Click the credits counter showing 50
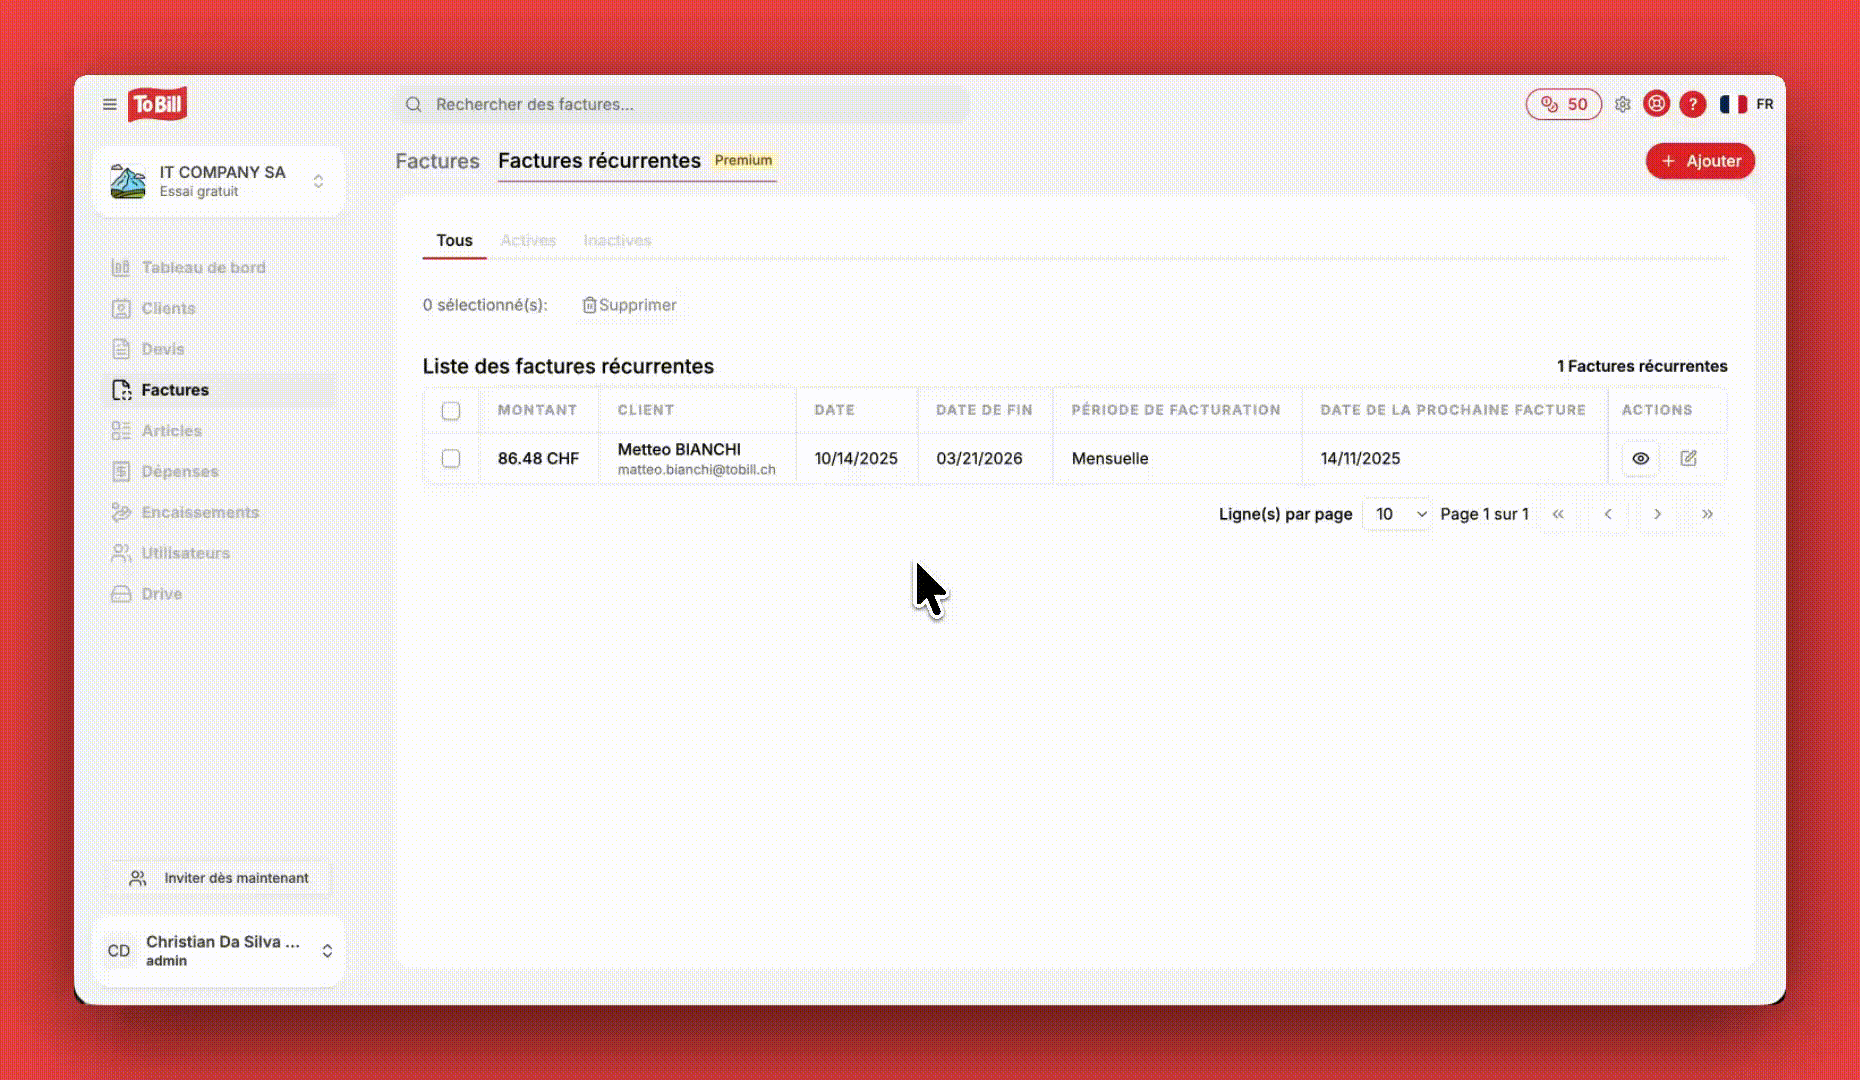Image resolution: width=1860 pixels, height=1080 pixels. click(x=1563, y=104)
